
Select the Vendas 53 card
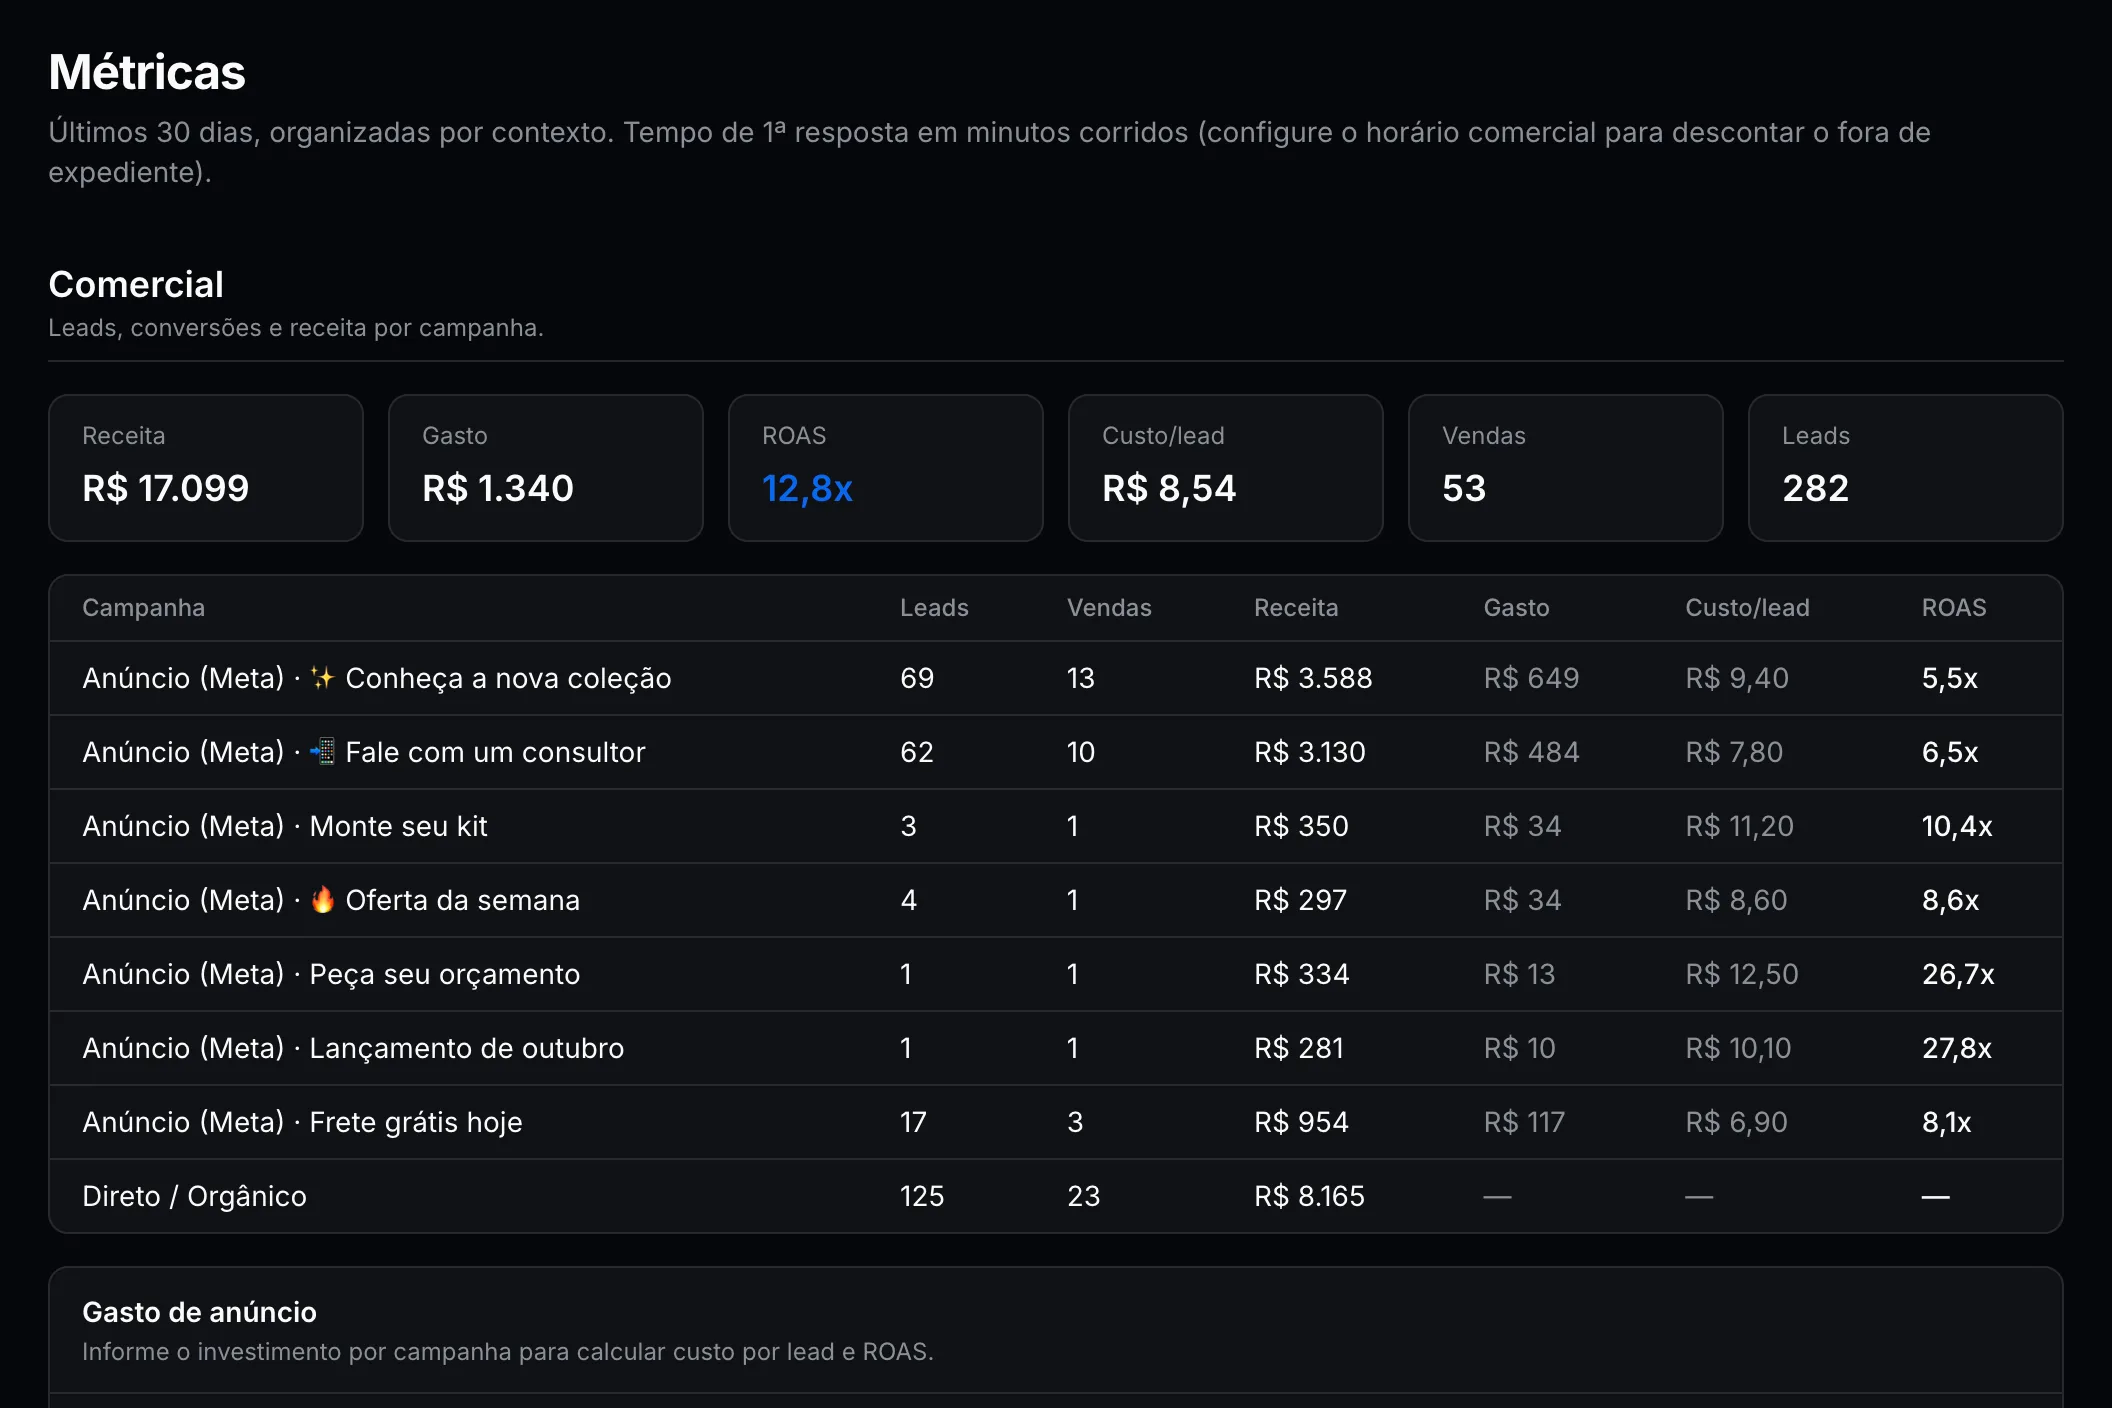tap(1566, 468)
